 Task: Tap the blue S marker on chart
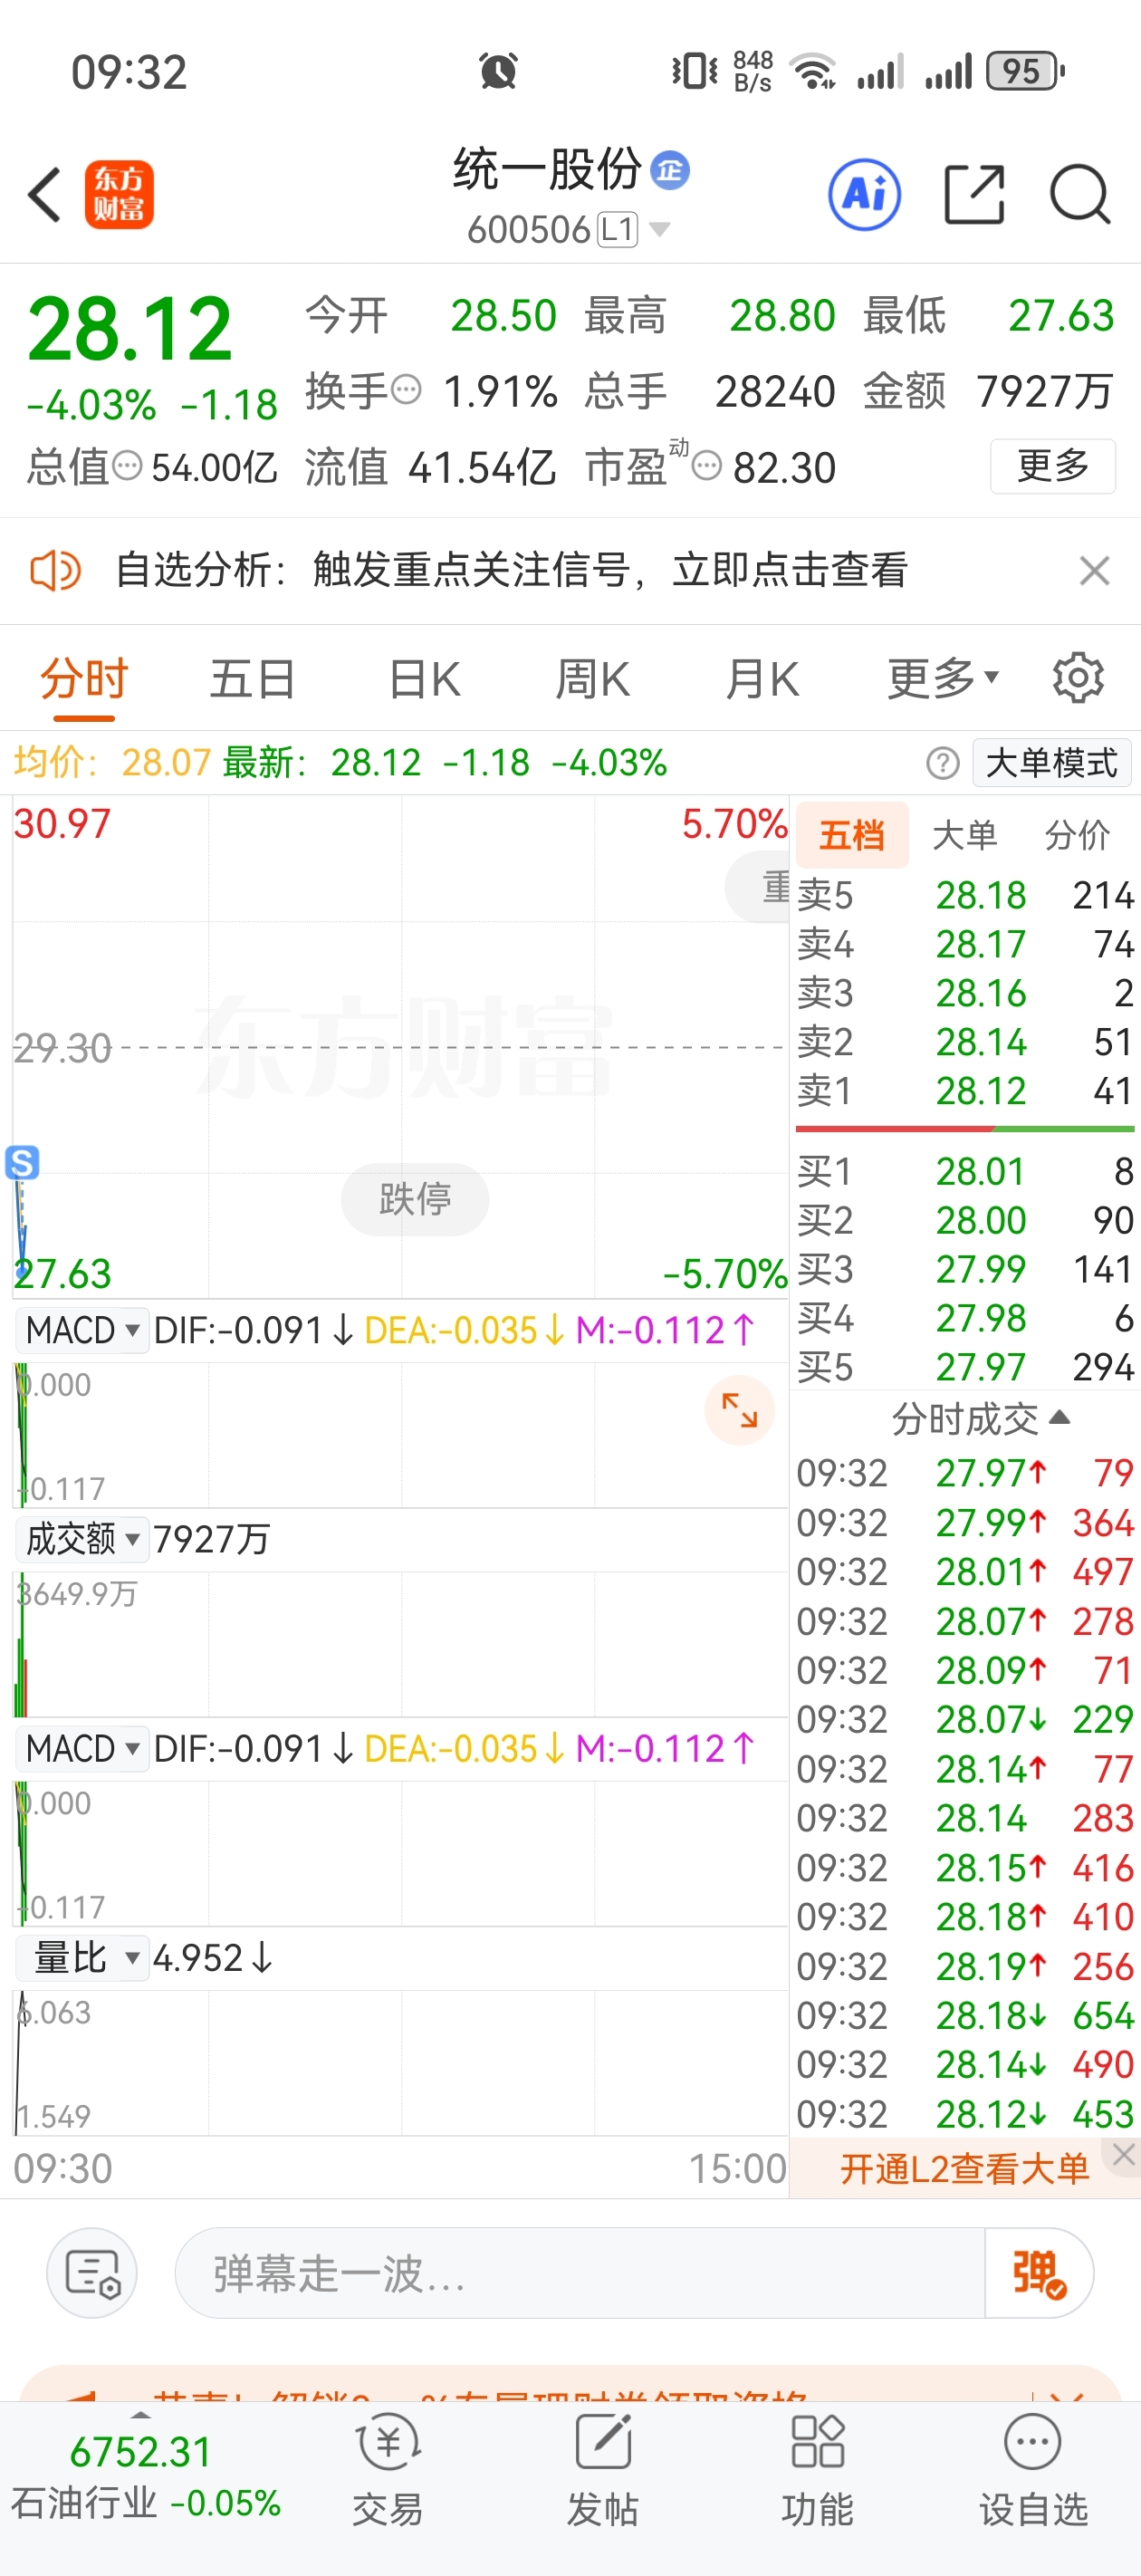click(22, 1162)
